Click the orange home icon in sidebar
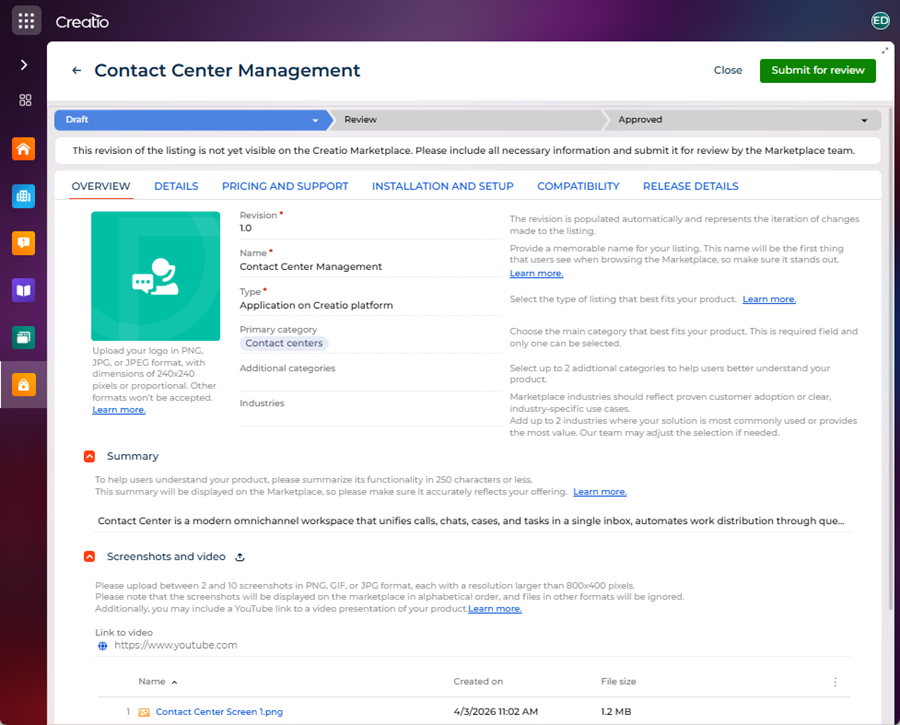This screenshot has width=900, height=725. (x=24, y=149)
